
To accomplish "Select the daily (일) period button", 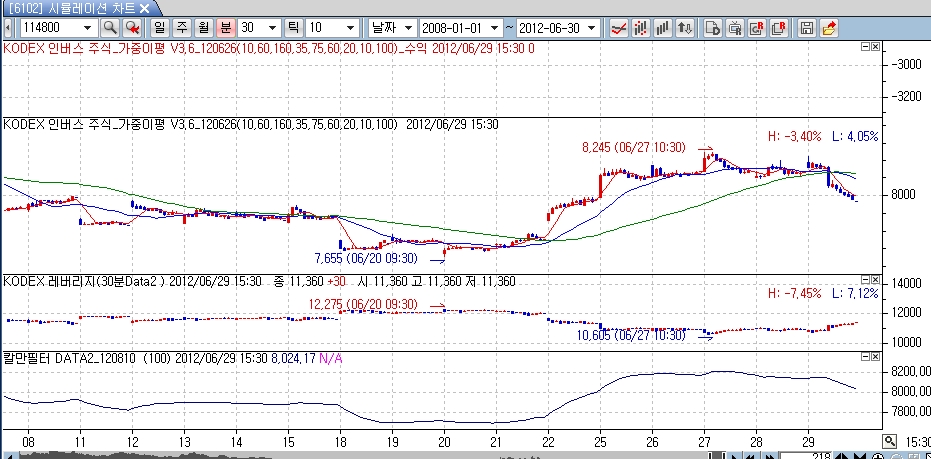I will (x=162, y=27).
